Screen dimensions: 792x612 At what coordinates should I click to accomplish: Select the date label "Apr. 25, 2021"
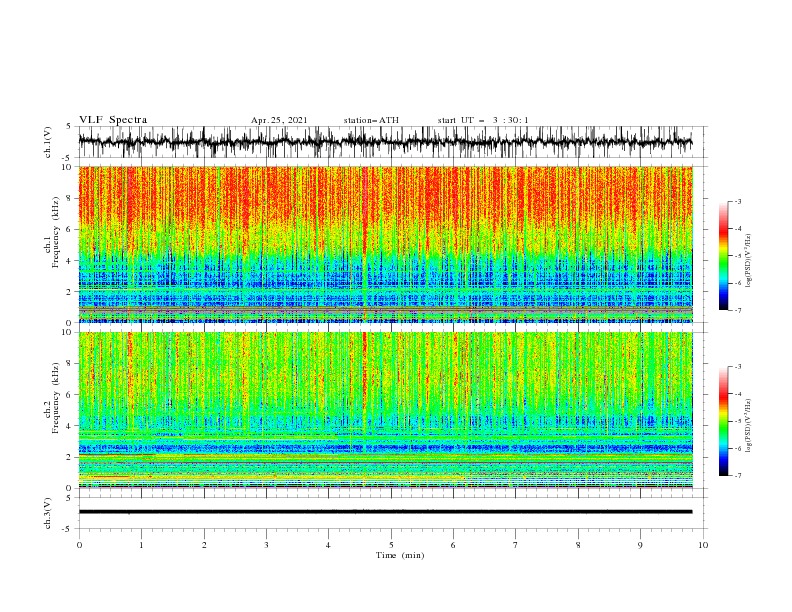click(x=279, y=120)
